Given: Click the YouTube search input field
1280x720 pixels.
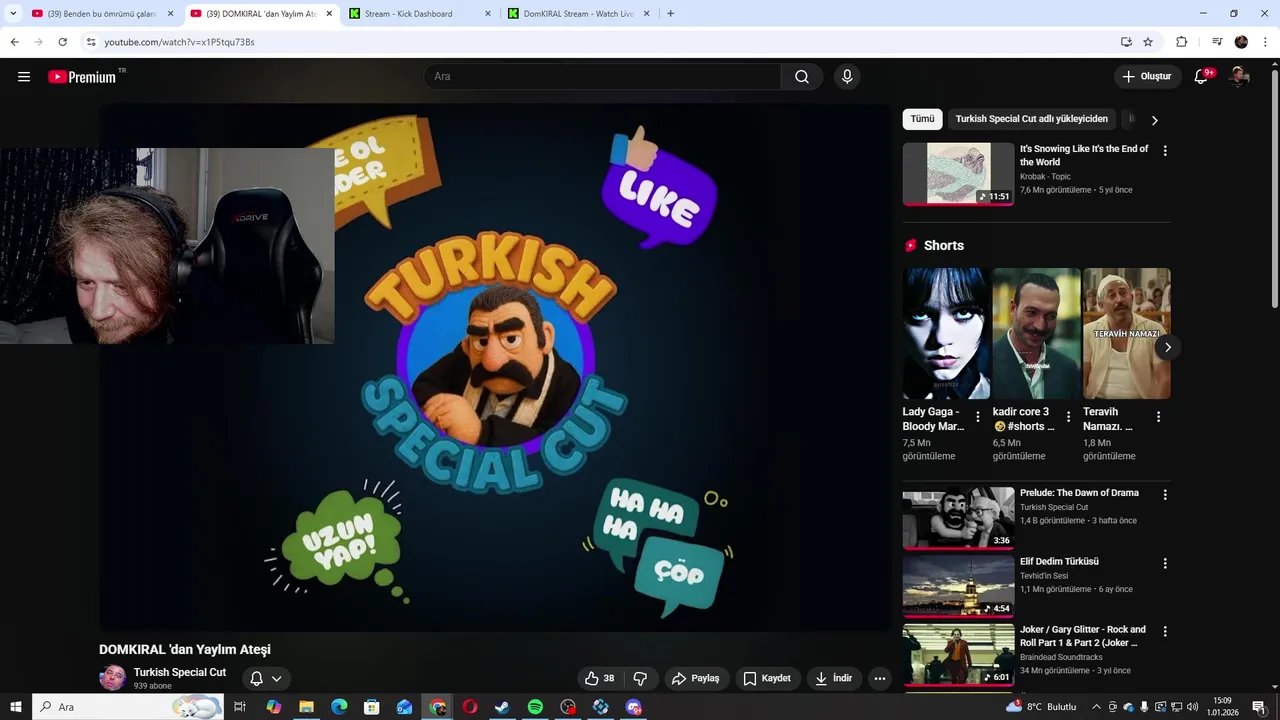Looking at the screenshot, I should pyautogui.click(x=603, y=77).
